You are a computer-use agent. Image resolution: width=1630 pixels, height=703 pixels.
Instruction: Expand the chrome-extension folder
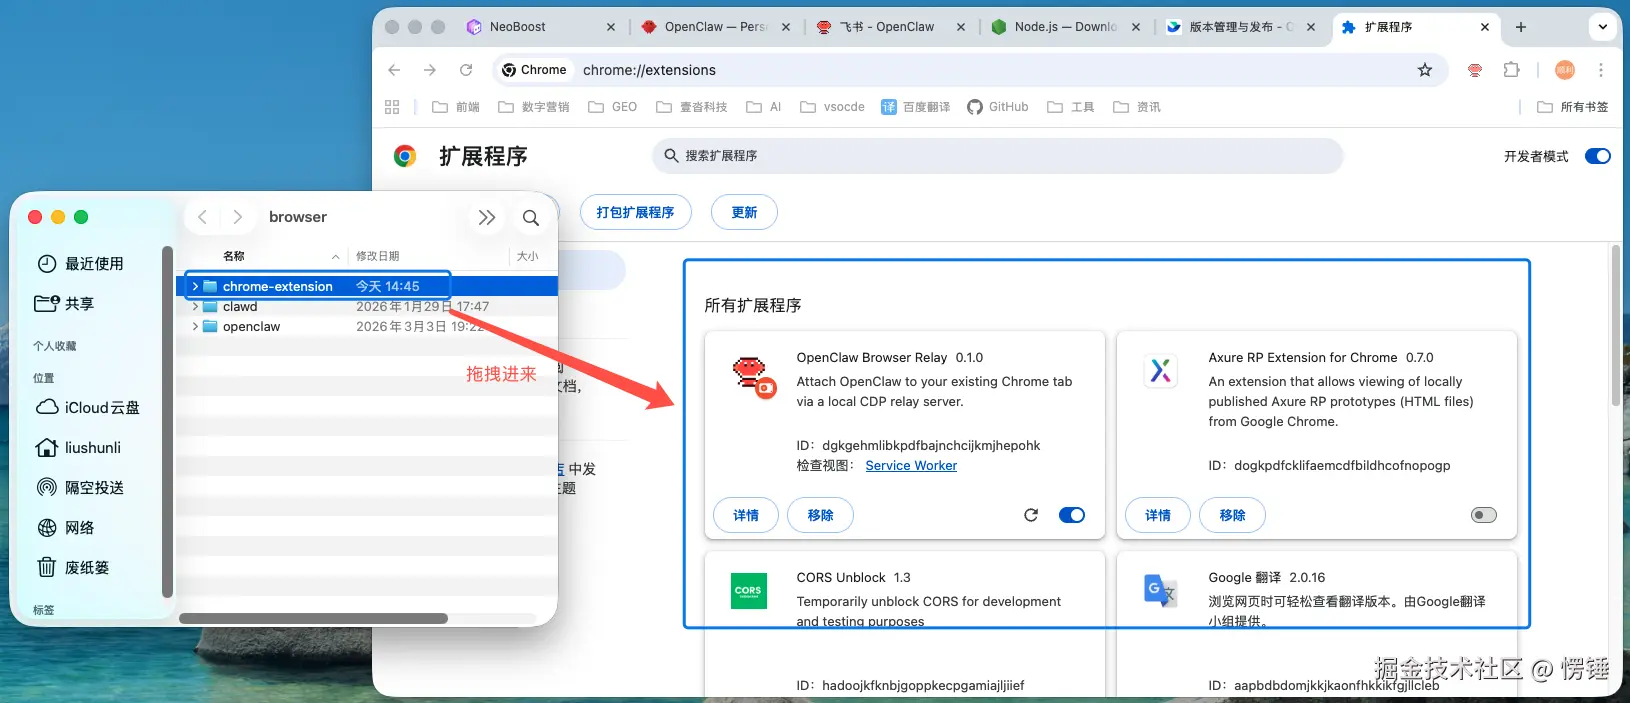tap(195, 286)
